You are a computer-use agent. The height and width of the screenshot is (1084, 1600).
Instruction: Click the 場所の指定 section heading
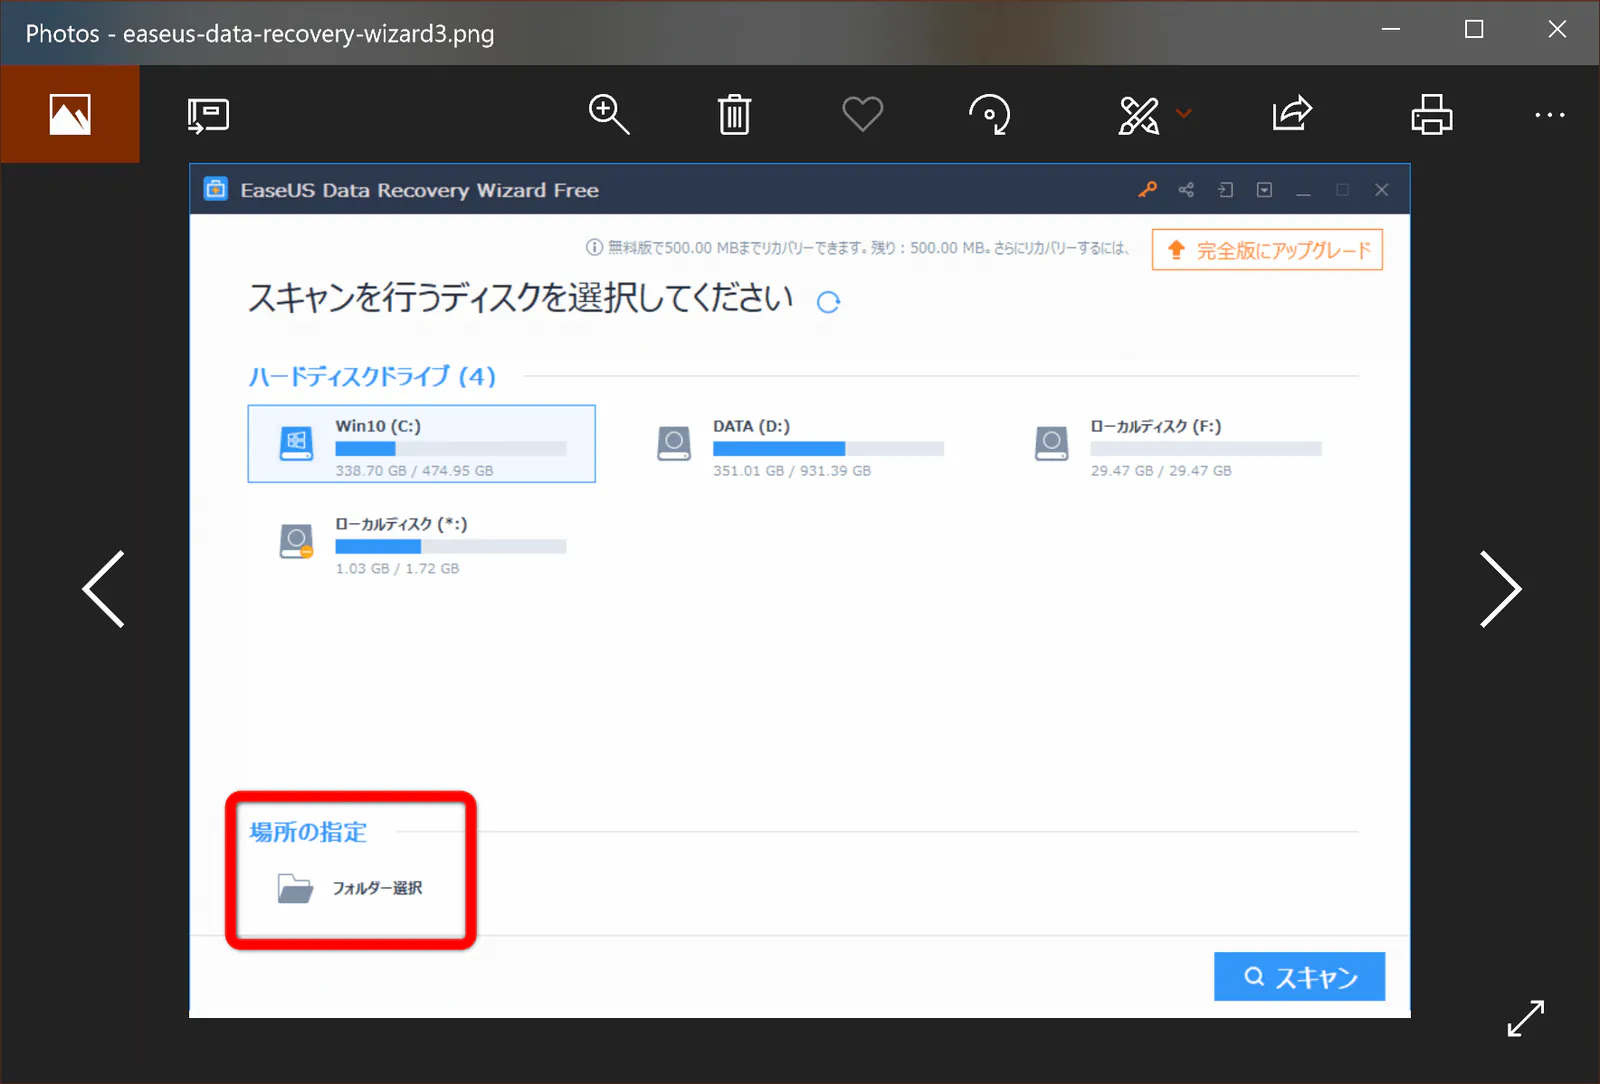tap(308, 832)
